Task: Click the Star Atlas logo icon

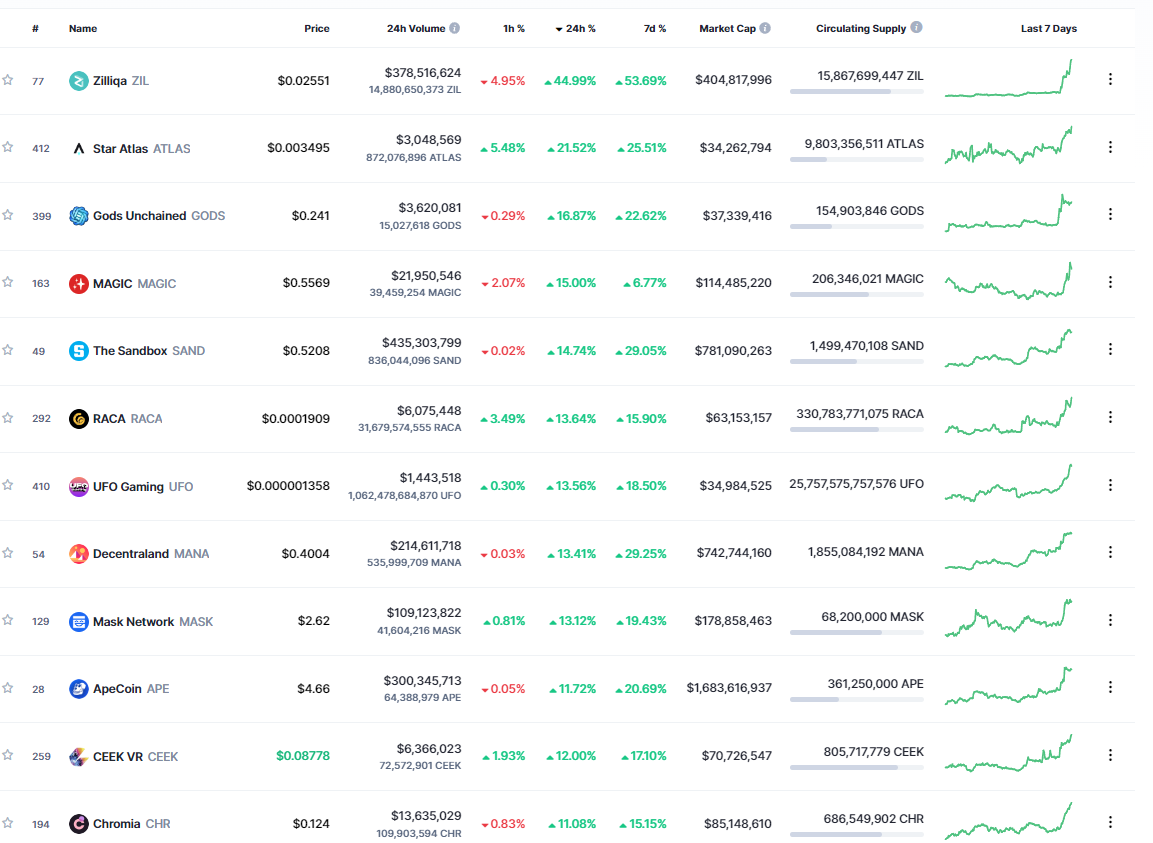Action: [78, 148]
